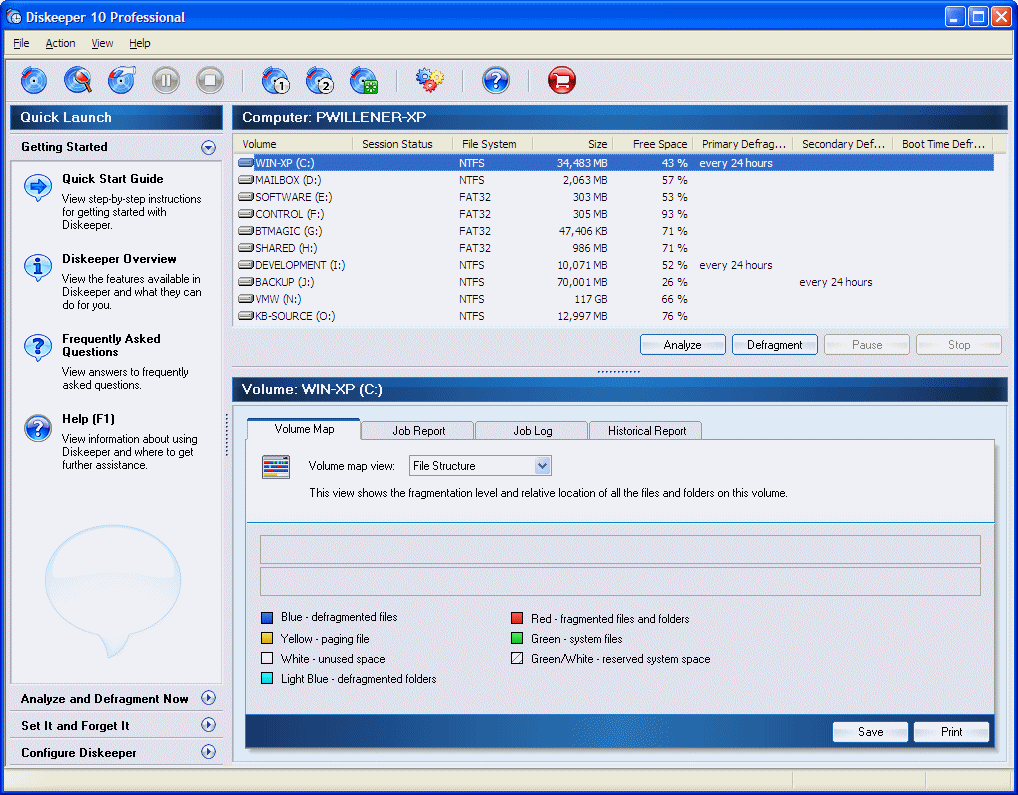Click the MAILBOX (D:) drive icon
This screenshot has width=1018, height=795.
pyautogui.click(x=246, y=180)
